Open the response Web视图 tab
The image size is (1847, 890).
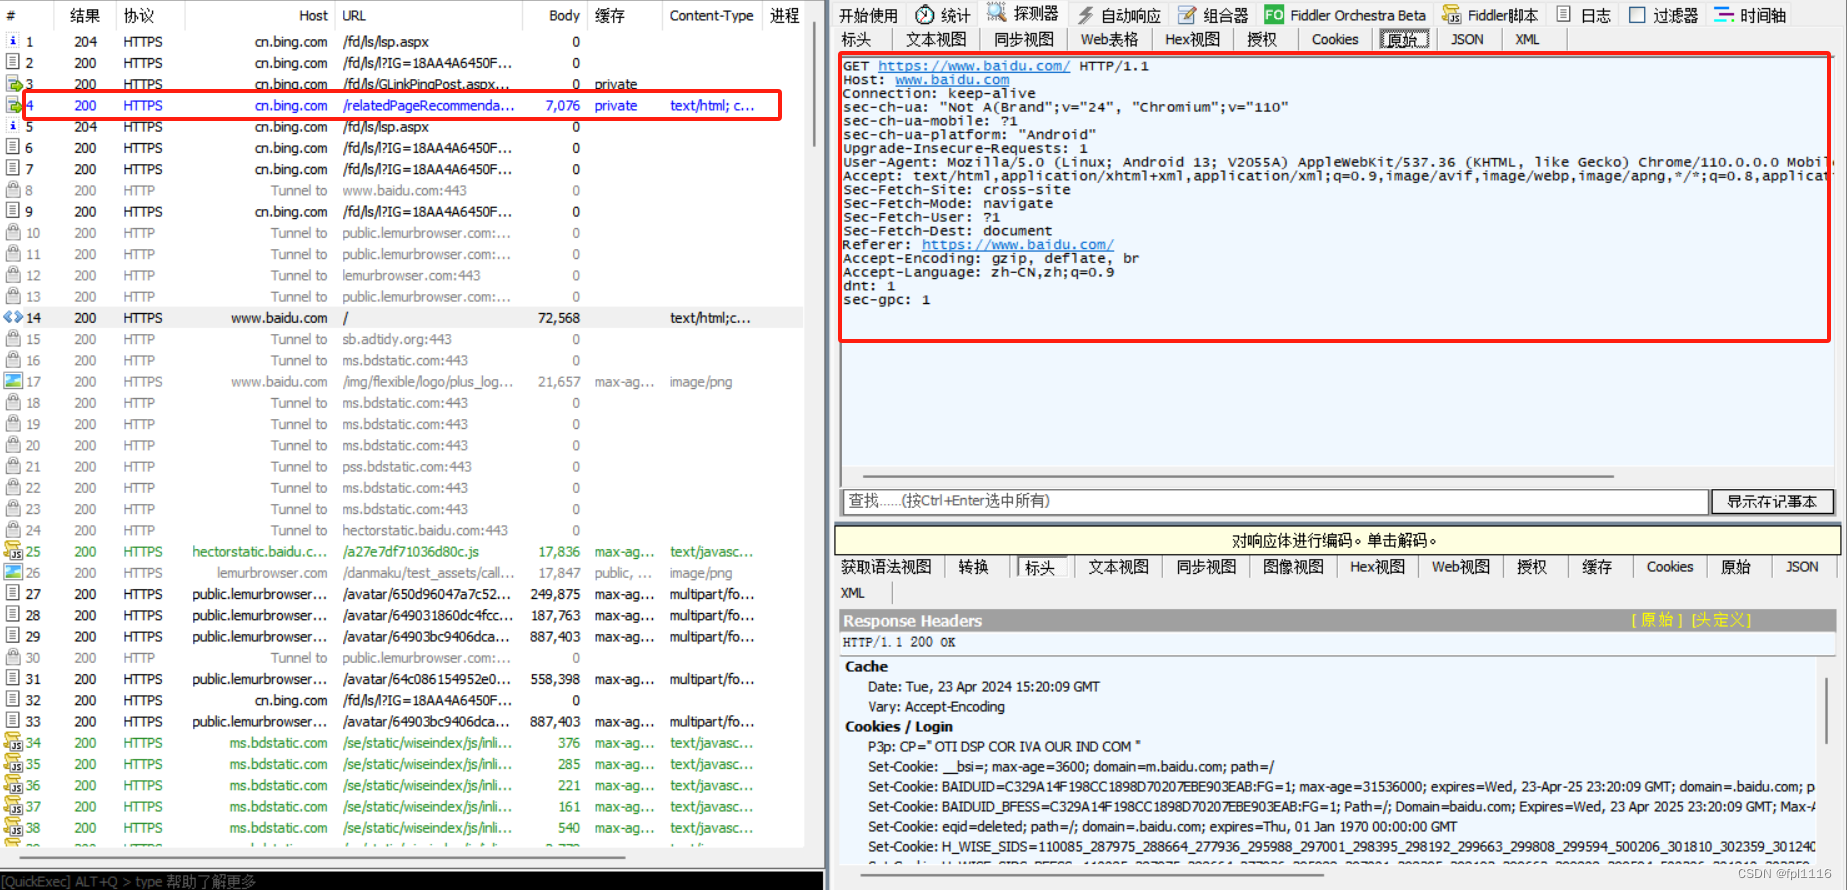(1461, 567)
